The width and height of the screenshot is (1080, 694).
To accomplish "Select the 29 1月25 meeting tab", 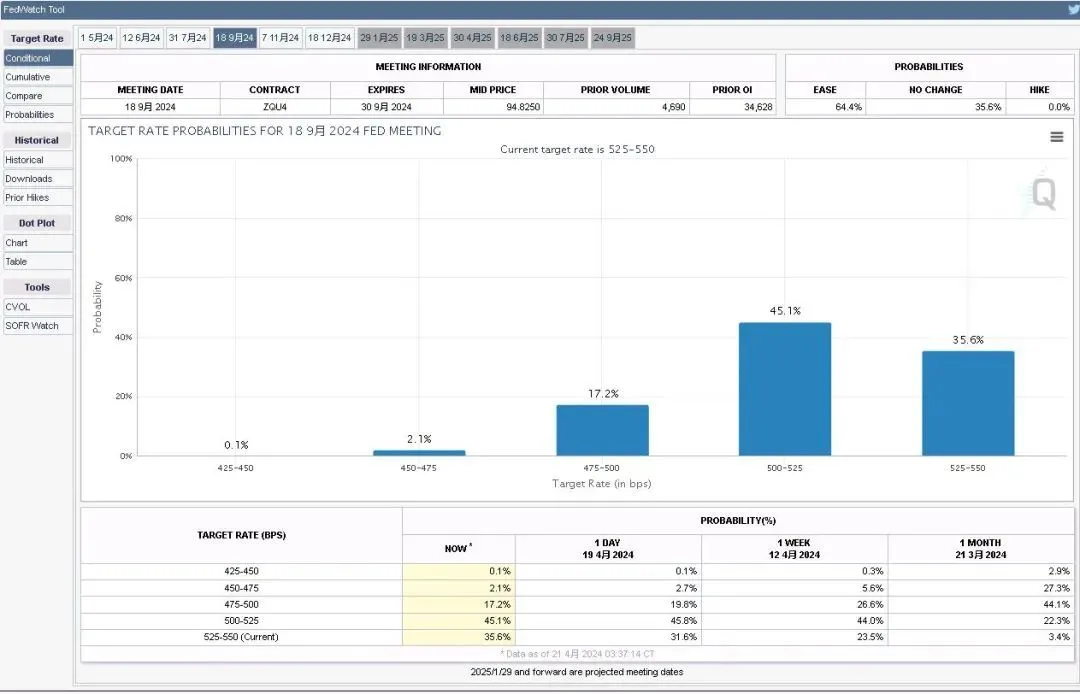I will pyautogui.click(x=379, y=38).
